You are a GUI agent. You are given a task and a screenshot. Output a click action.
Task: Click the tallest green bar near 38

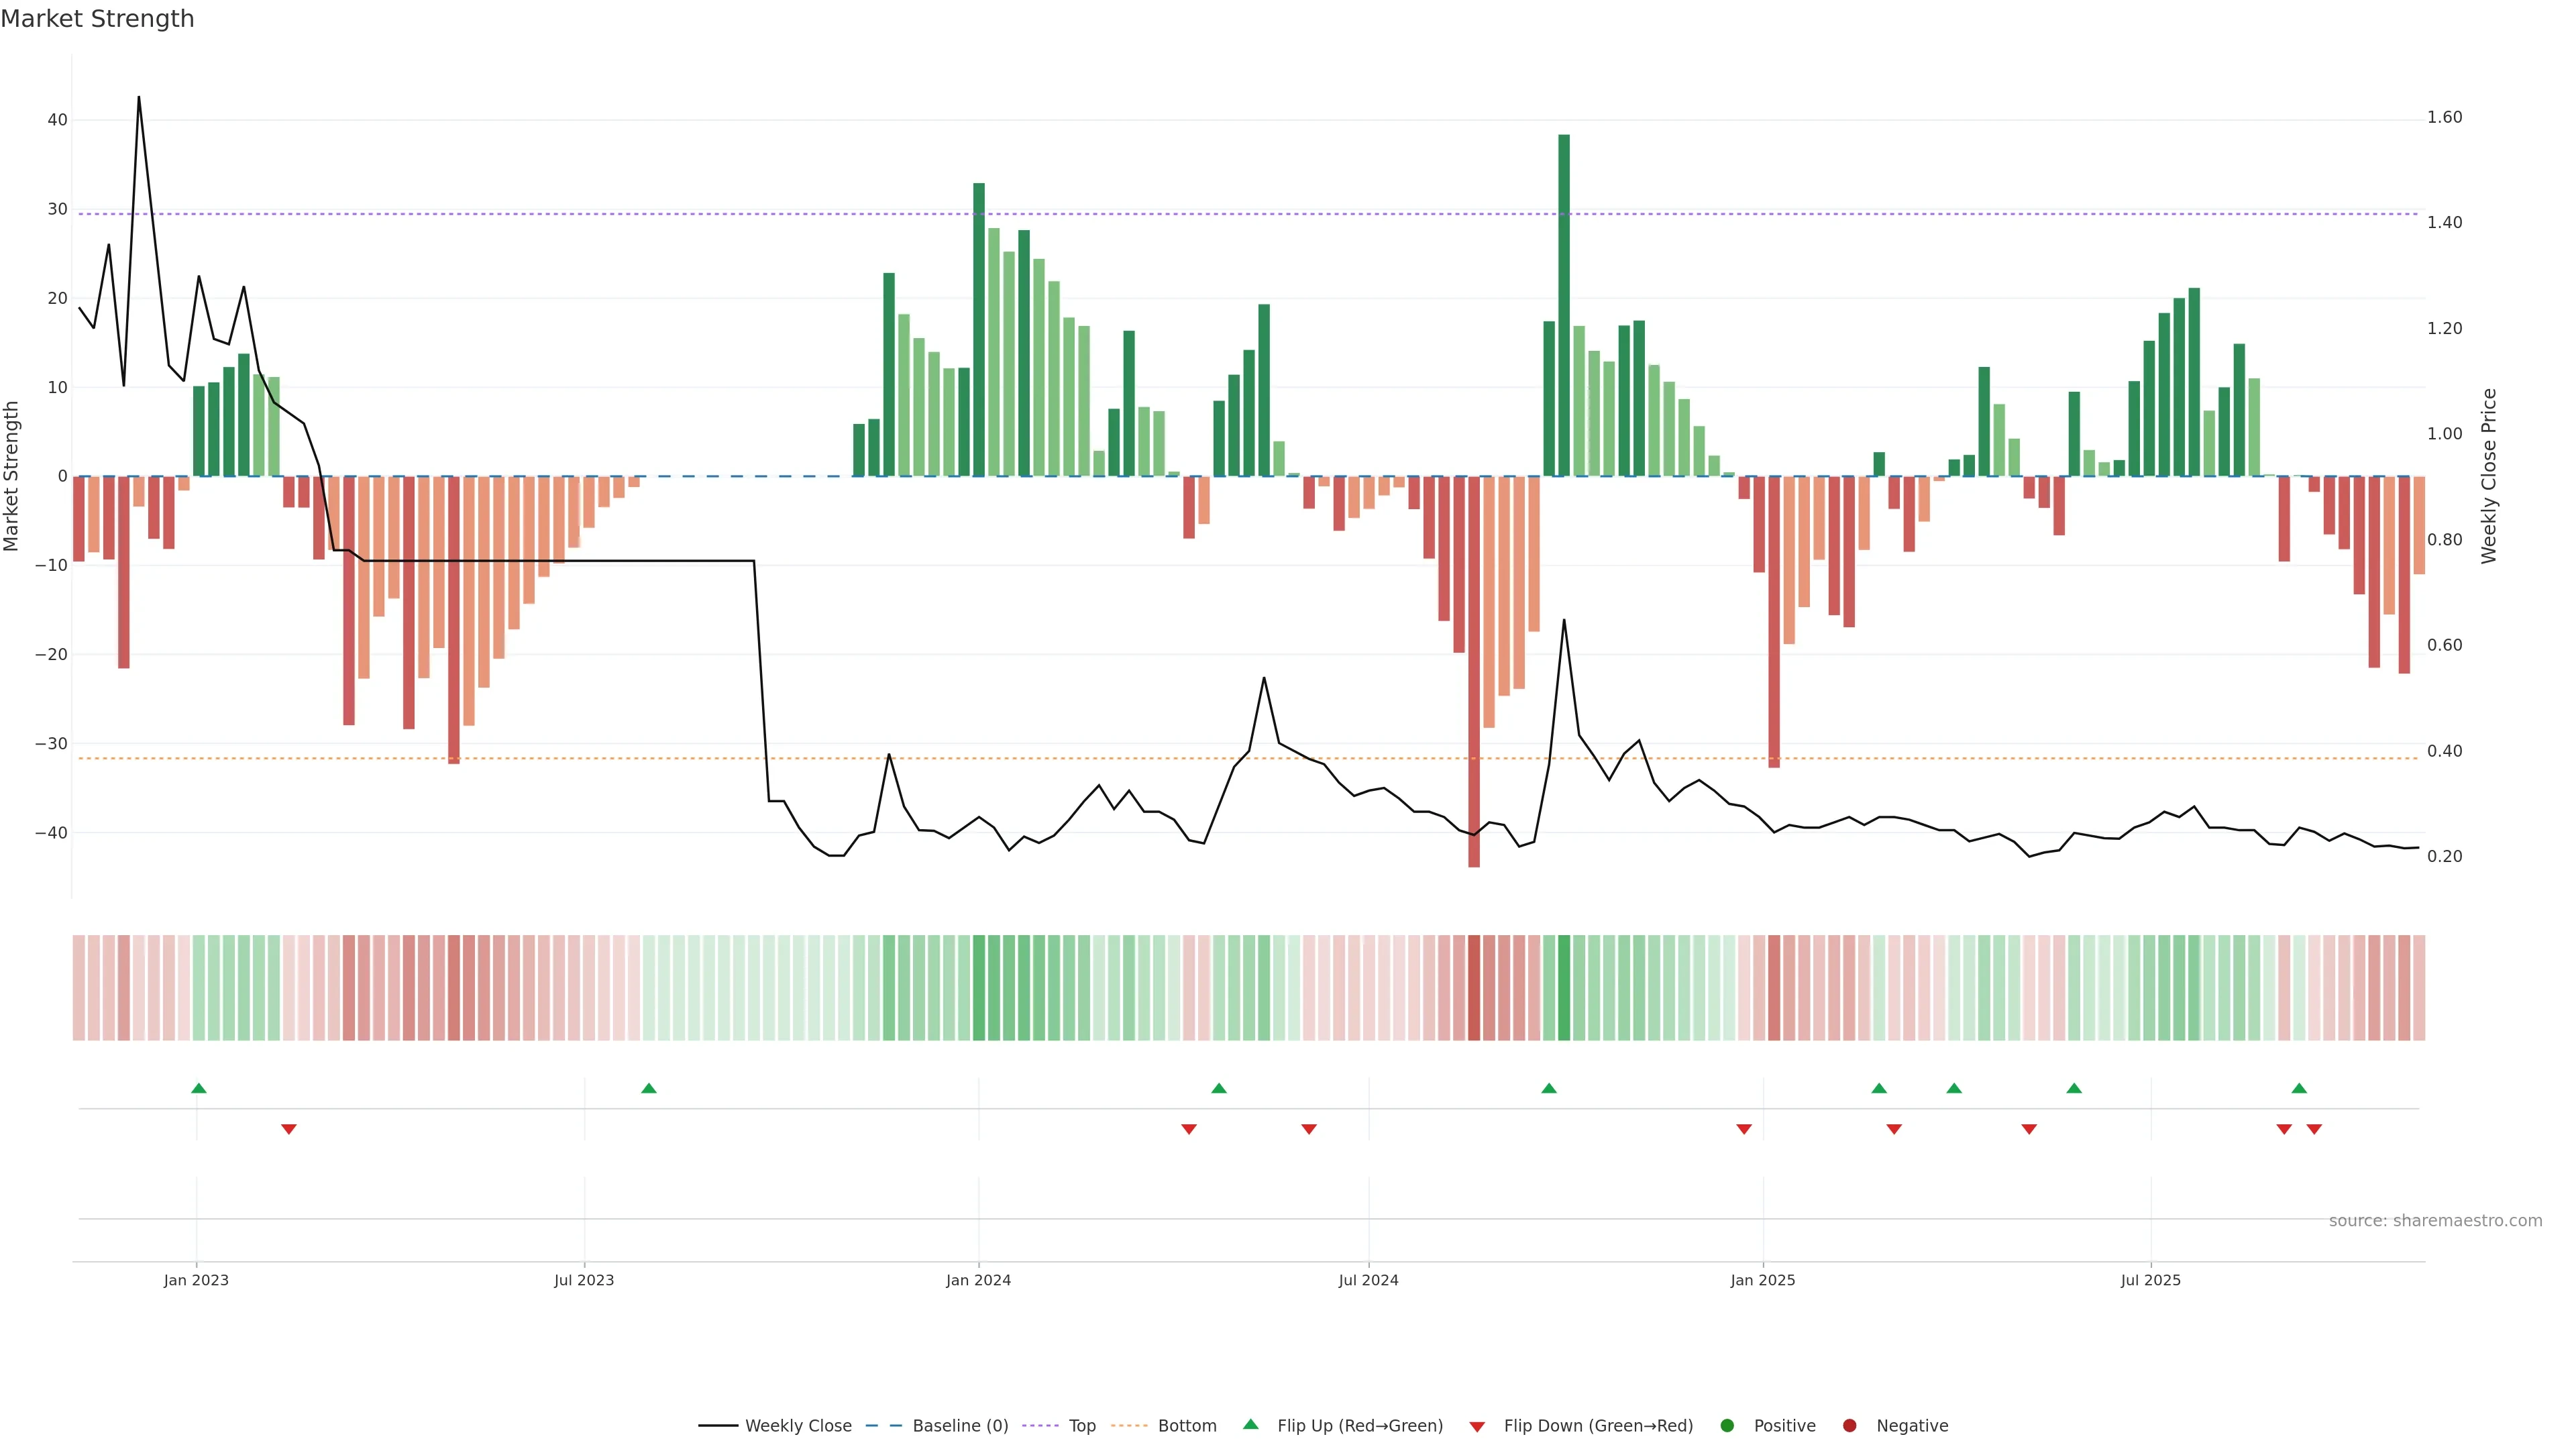point(1564,300)
